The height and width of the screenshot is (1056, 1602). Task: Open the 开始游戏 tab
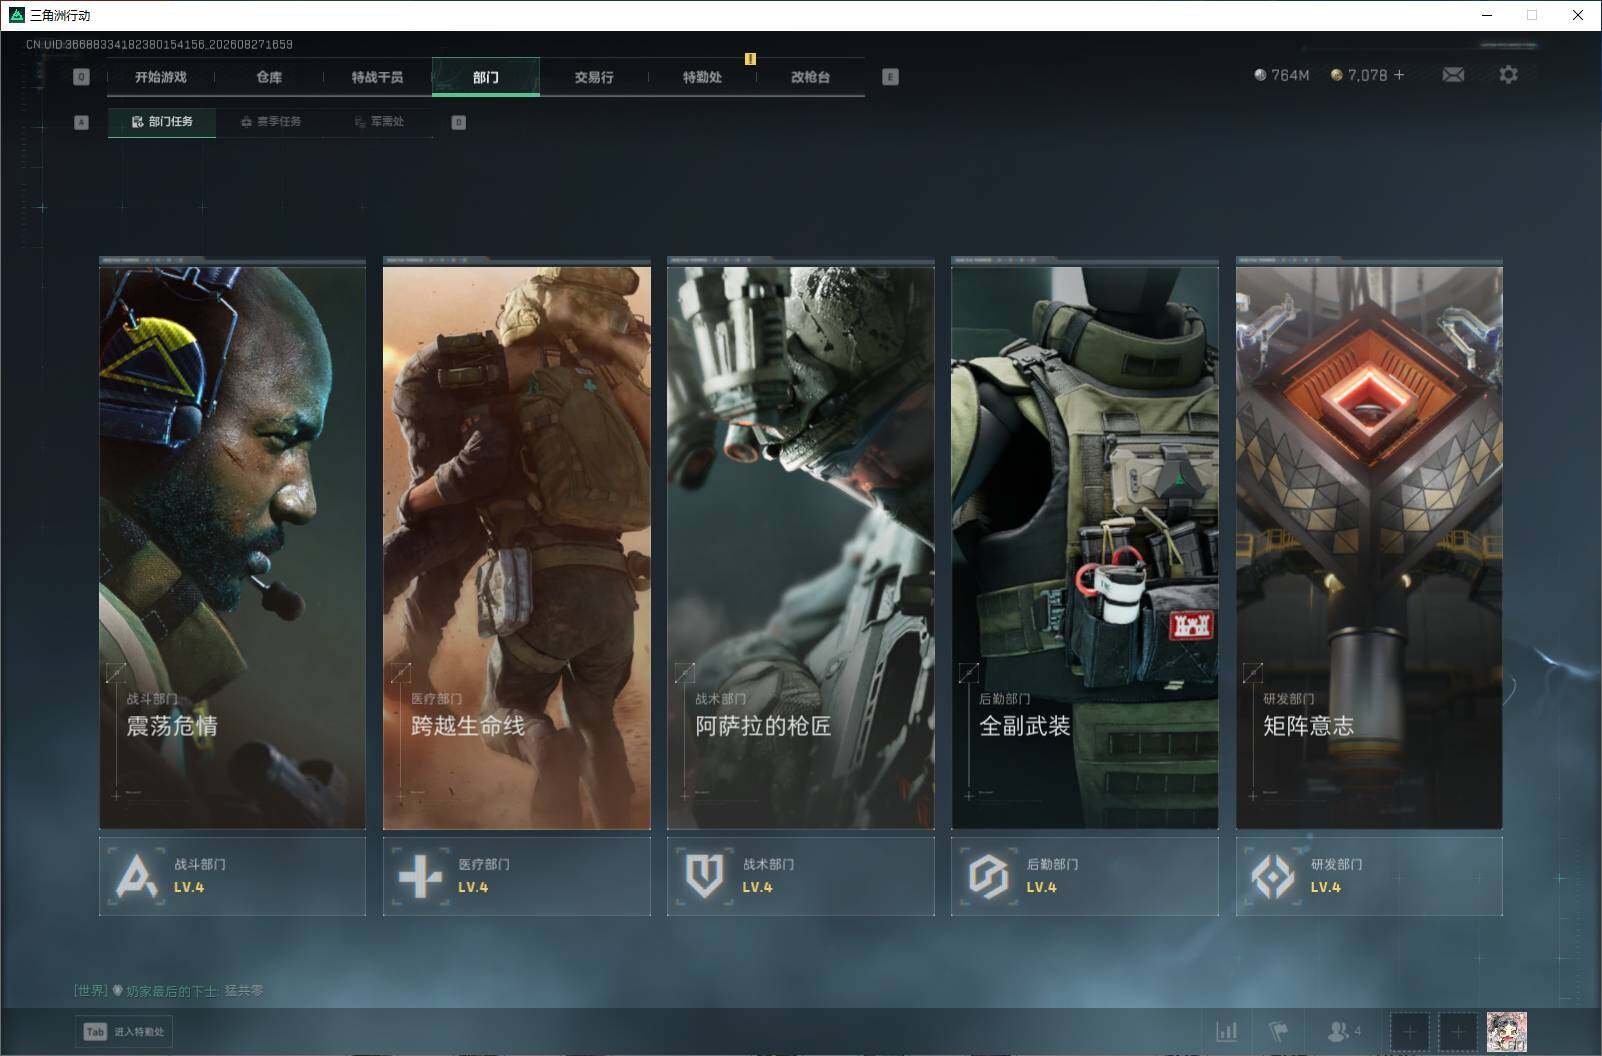(161, 77)
